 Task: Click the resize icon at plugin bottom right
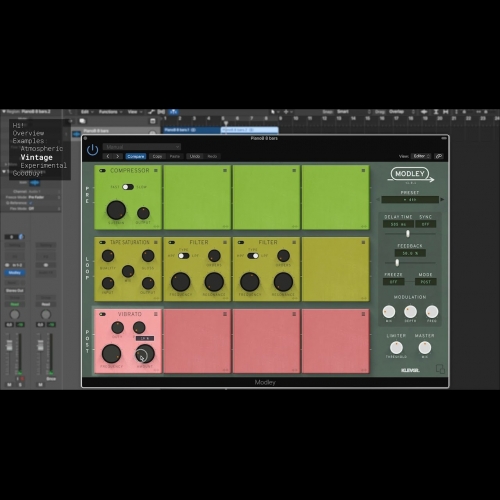440,369
